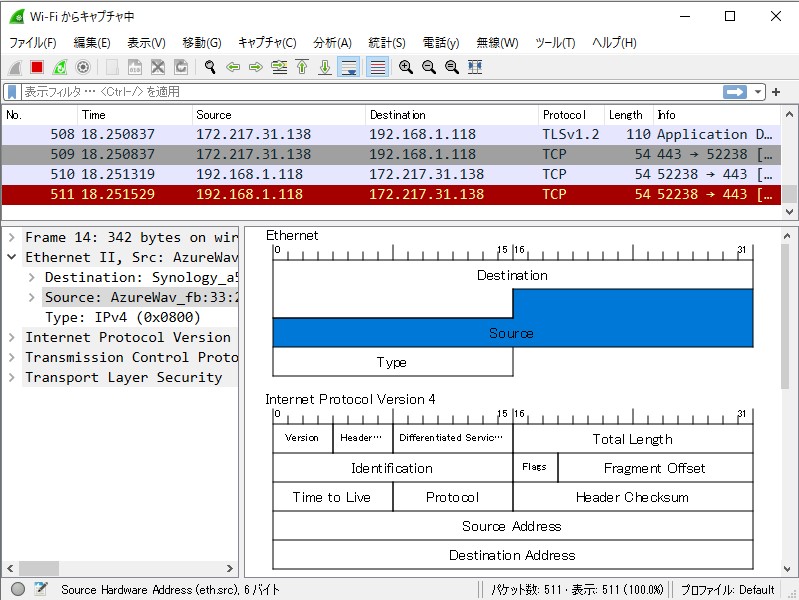Select the Type: IPv4 (0x0800) row
This screenshot has height=600, width=799.
point(122,317)
